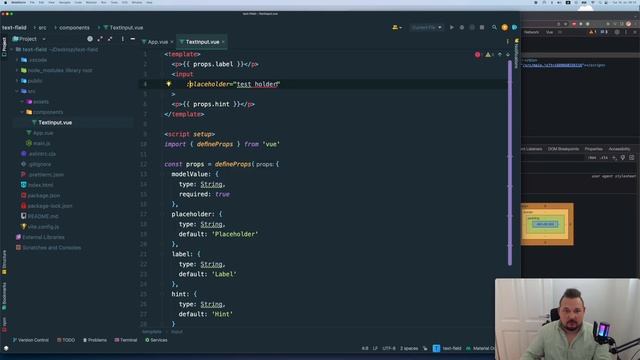
Task: Click 2 spaces indent setting in status bar
Action: click(409, 349)
